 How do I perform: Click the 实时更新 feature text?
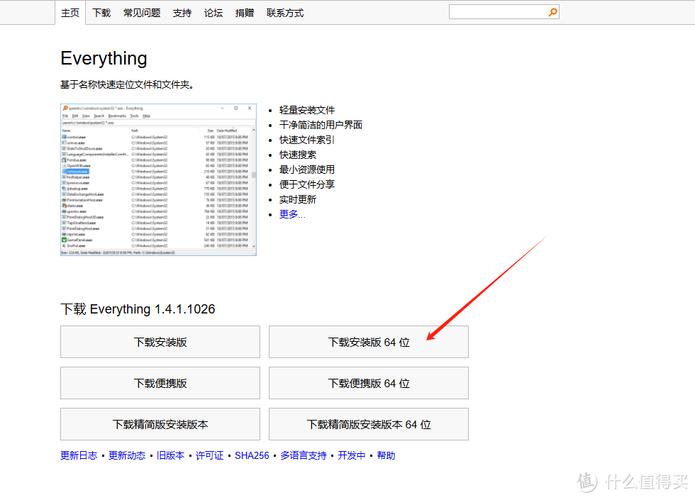(x=297, y=199)
